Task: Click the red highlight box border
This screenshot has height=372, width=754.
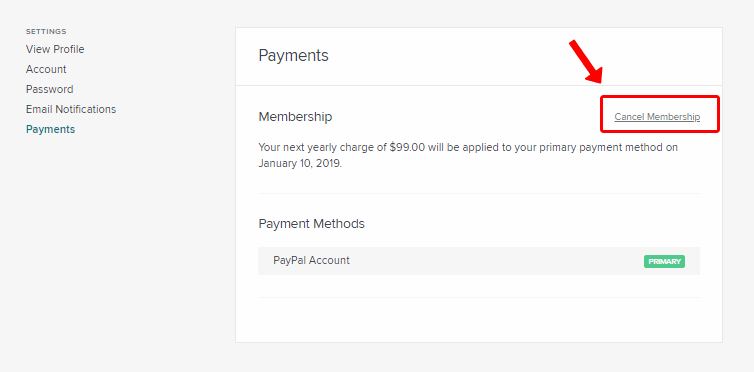Action: [660, 97]
